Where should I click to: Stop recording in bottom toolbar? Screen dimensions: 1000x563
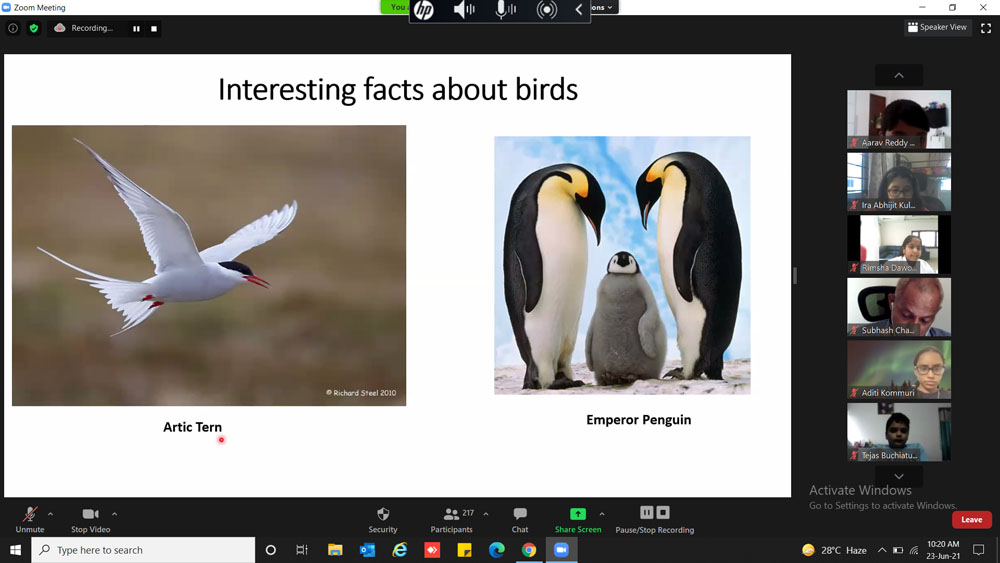click(663, 513)
